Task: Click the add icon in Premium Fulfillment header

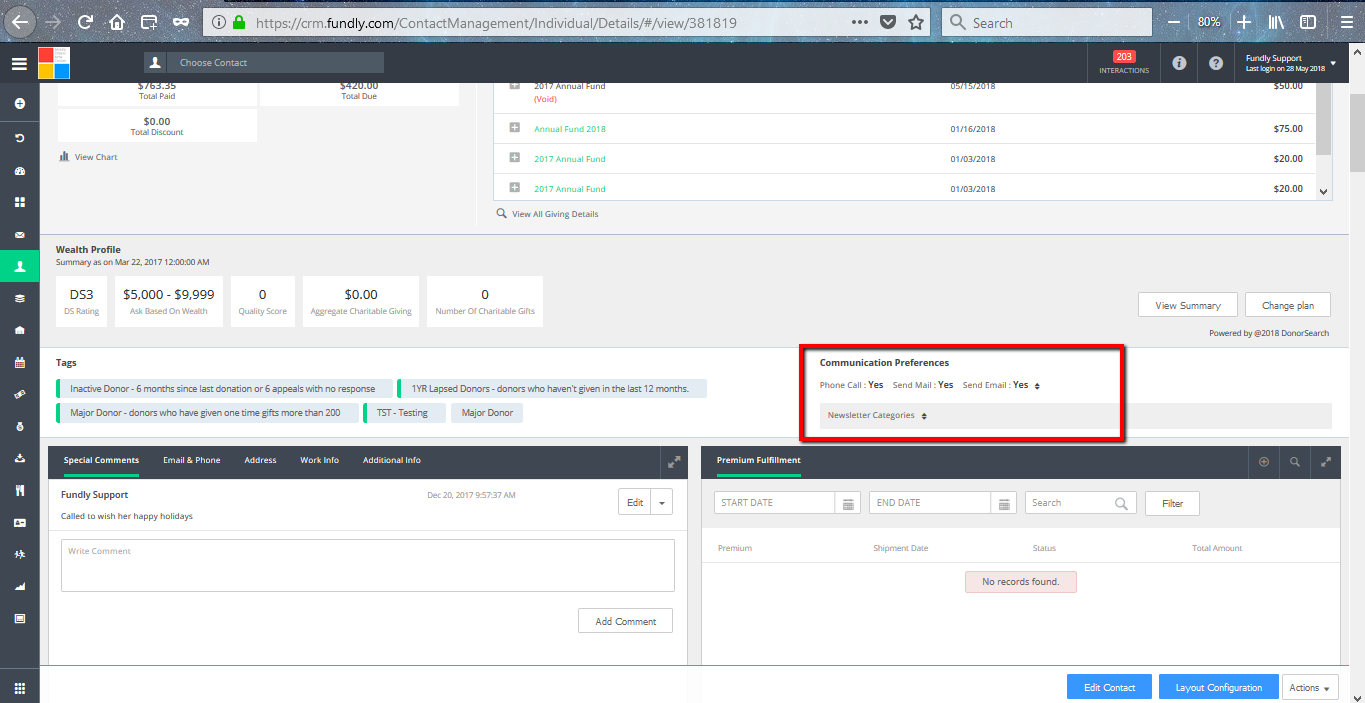Action: [x=1264, y=462]
